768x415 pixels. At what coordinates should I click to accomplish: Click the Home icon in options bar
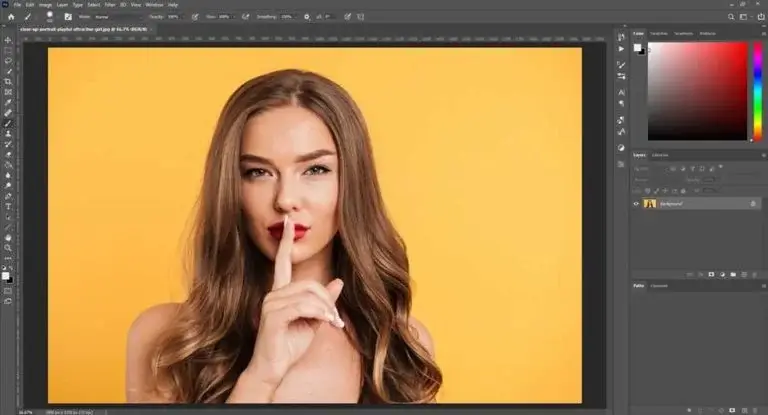pyautogui.click(x=11, y=17)
